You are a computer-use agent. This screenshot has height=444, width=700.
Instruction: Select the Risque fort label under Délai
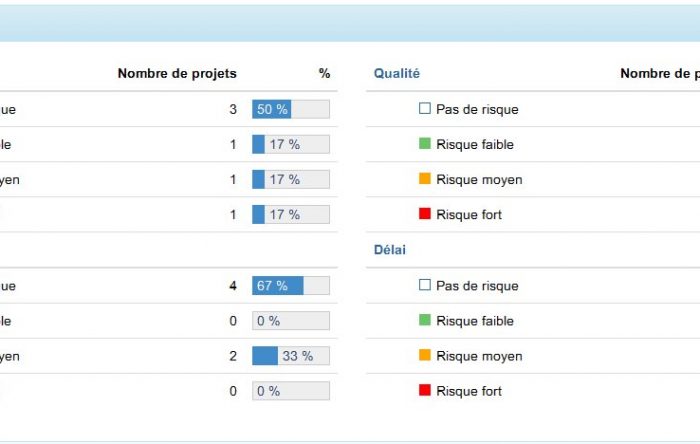pos(469,391)
